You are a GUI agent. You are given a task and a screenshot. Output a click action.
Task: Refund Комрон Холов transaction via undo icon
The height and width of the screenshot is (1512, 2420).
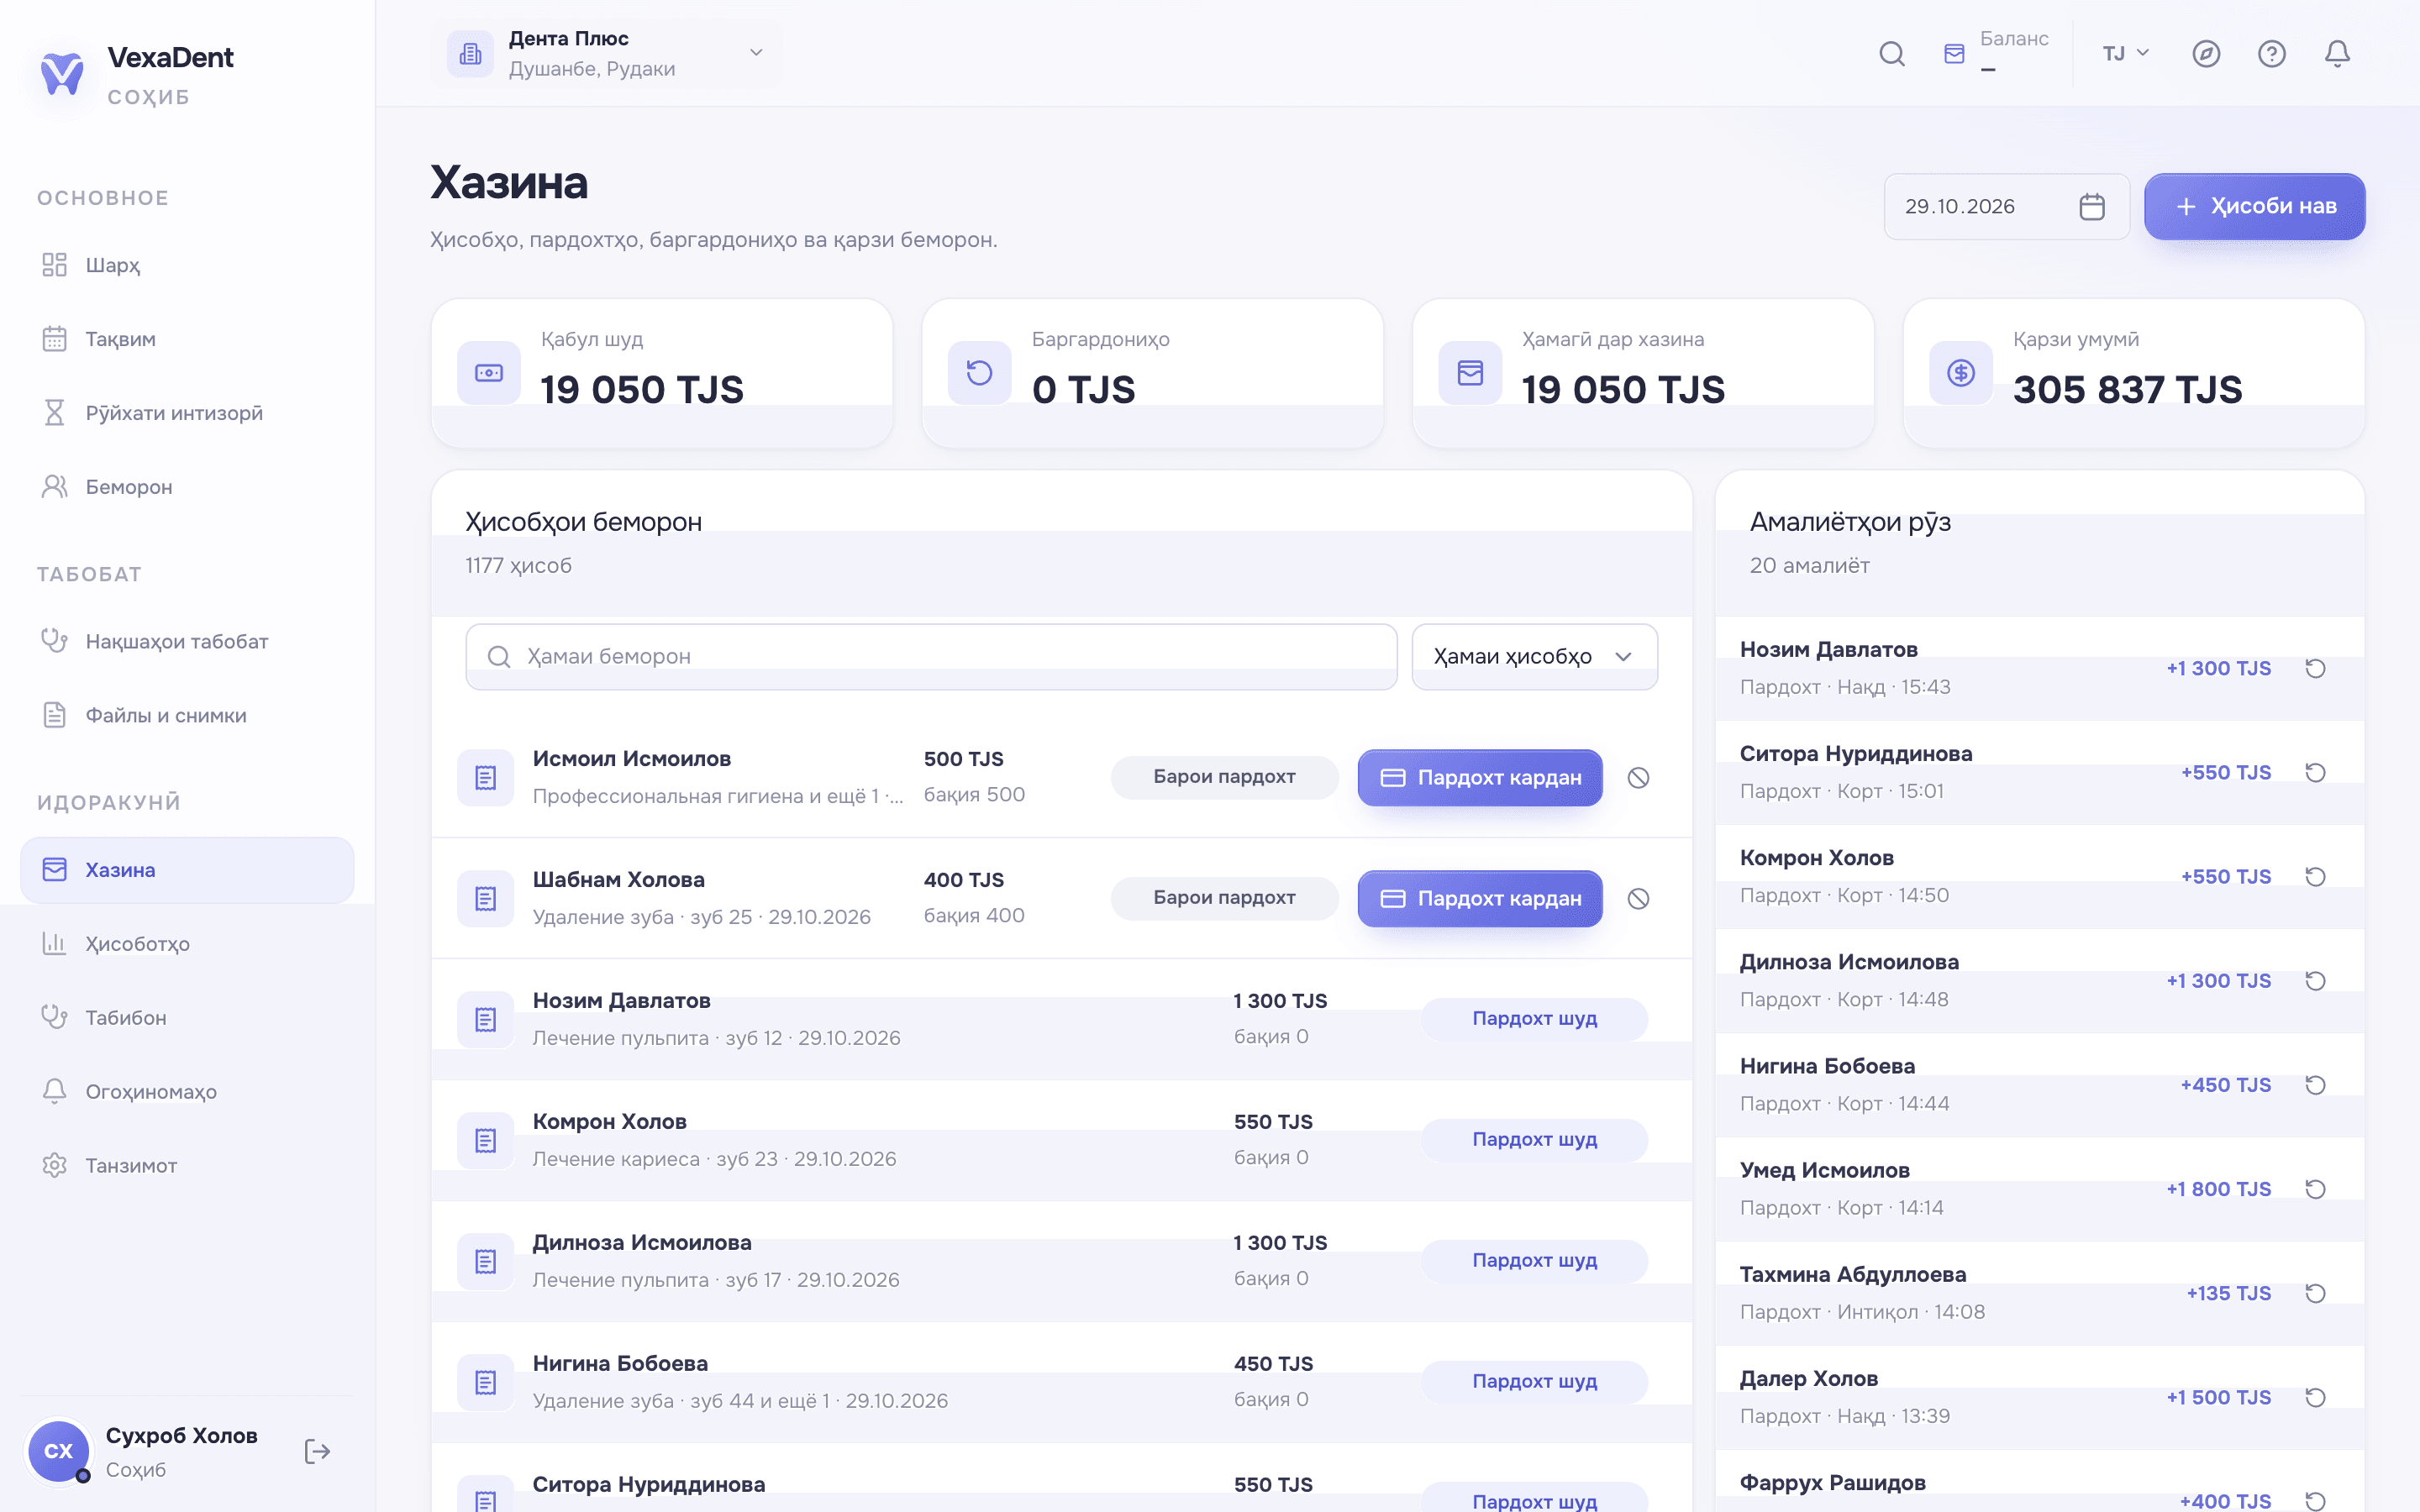coord(2315,876)
